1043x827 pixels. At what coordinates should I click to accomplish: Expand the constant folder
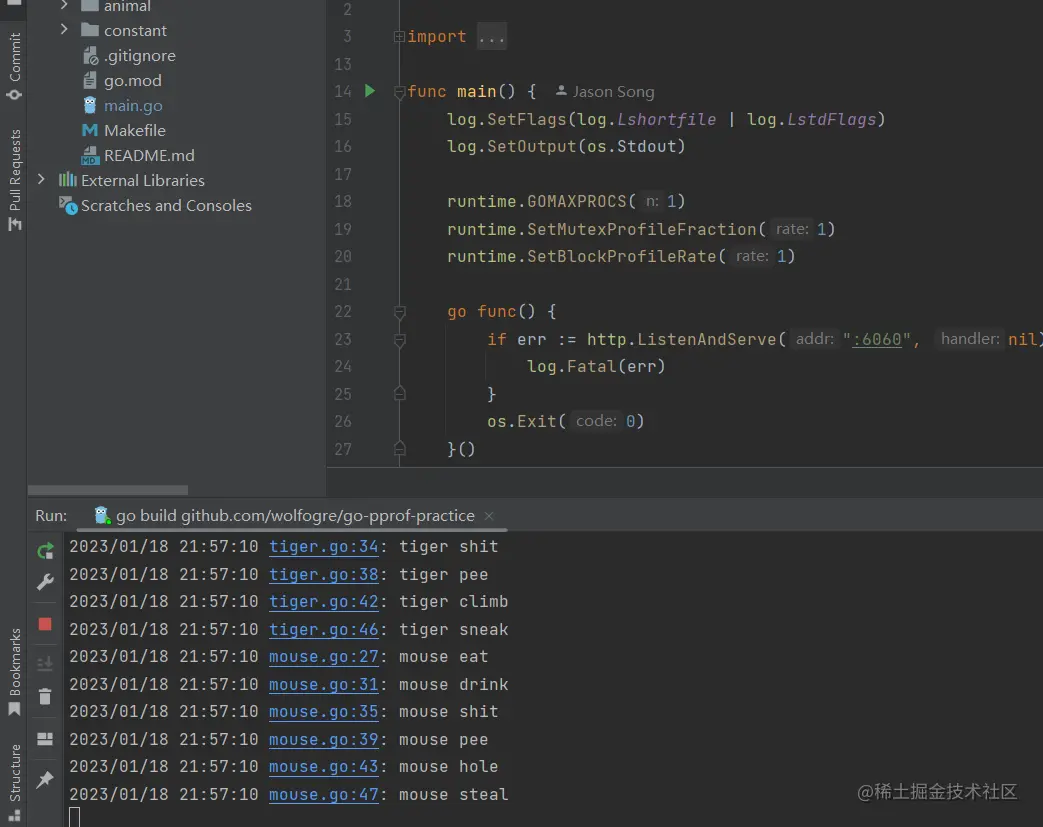pos(64,30)
